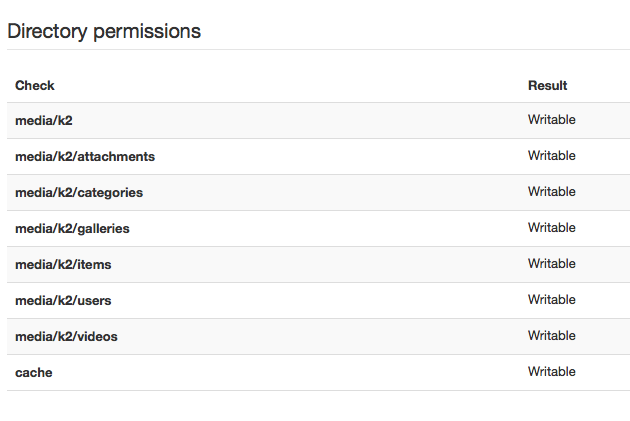Click Writable result for media/k2/categories
The height and width of the screenshot is (421, 630).
(x=552, y=192)
